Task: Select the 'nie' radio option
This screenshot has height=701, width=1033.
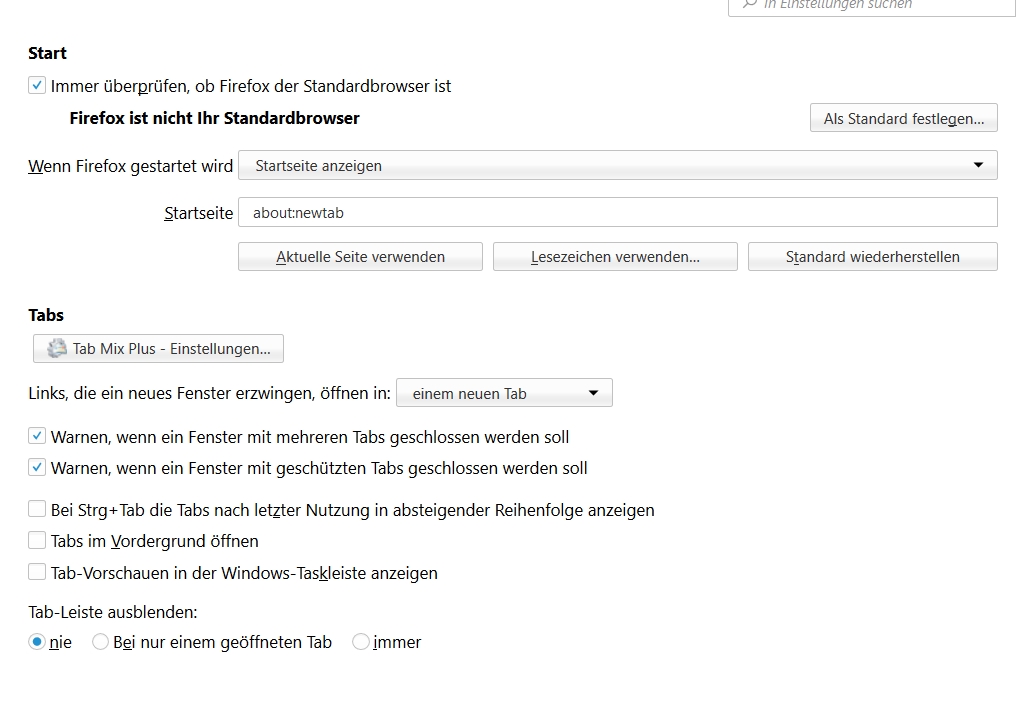Action: click(x=37, y=641)
